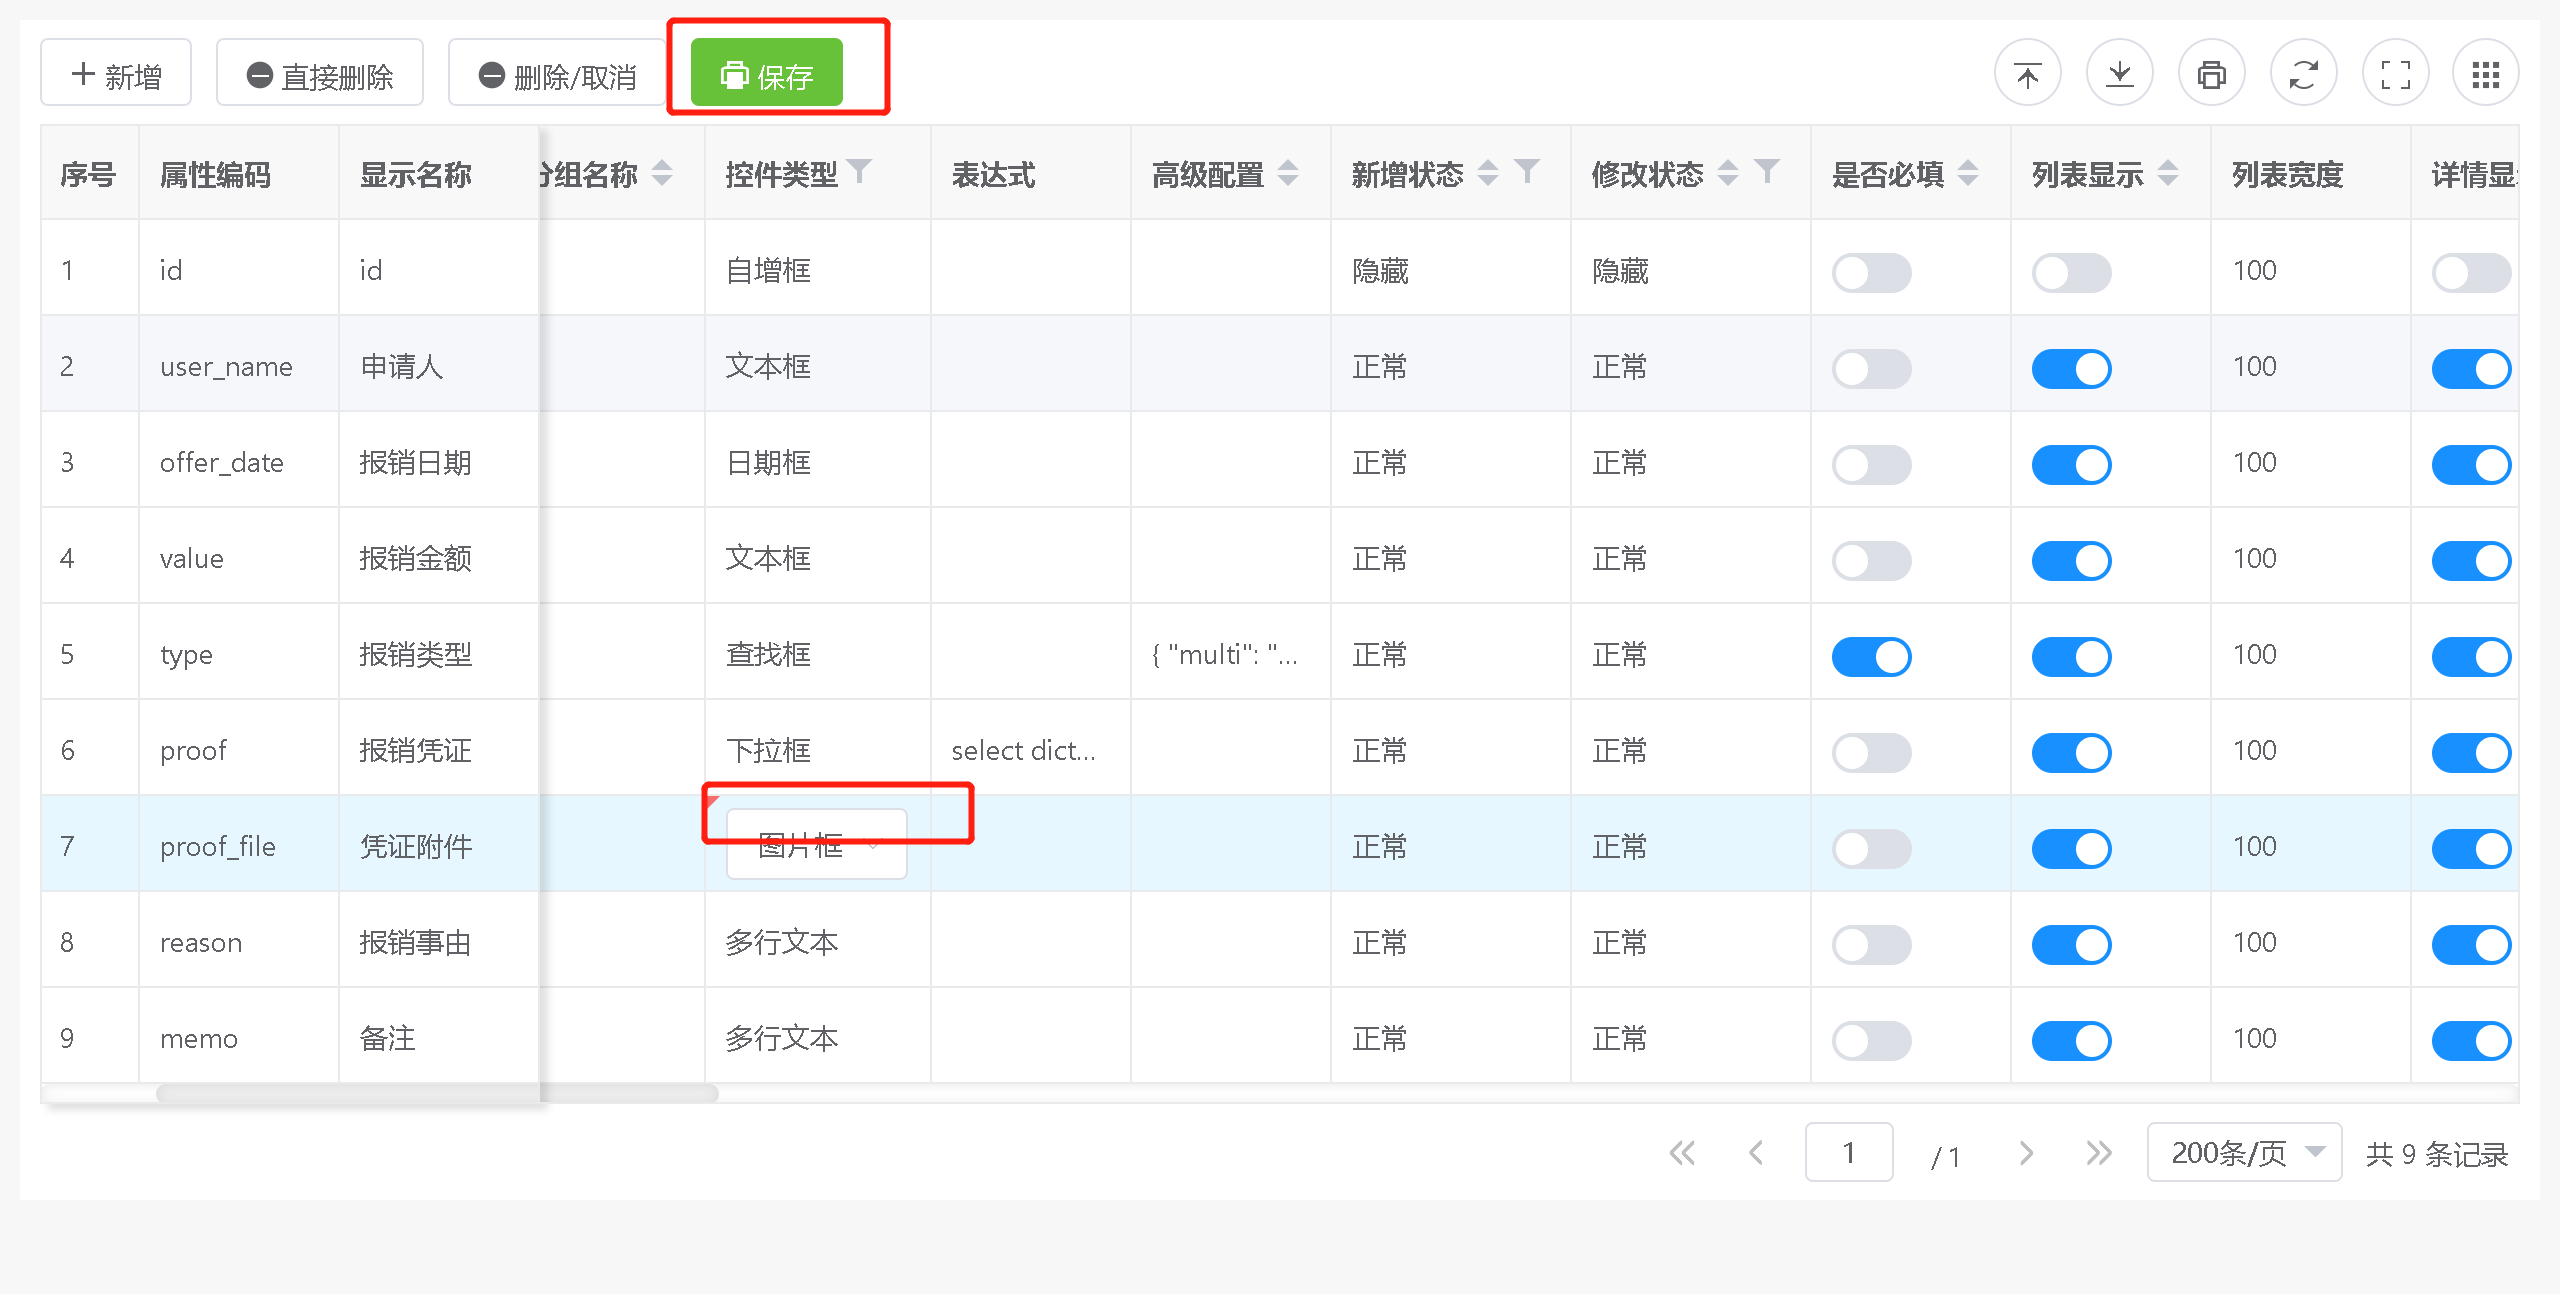Sort by 修改状态 column arrows
The width and height of the screenshot is (2560, 1294).
coord(1728,173)
